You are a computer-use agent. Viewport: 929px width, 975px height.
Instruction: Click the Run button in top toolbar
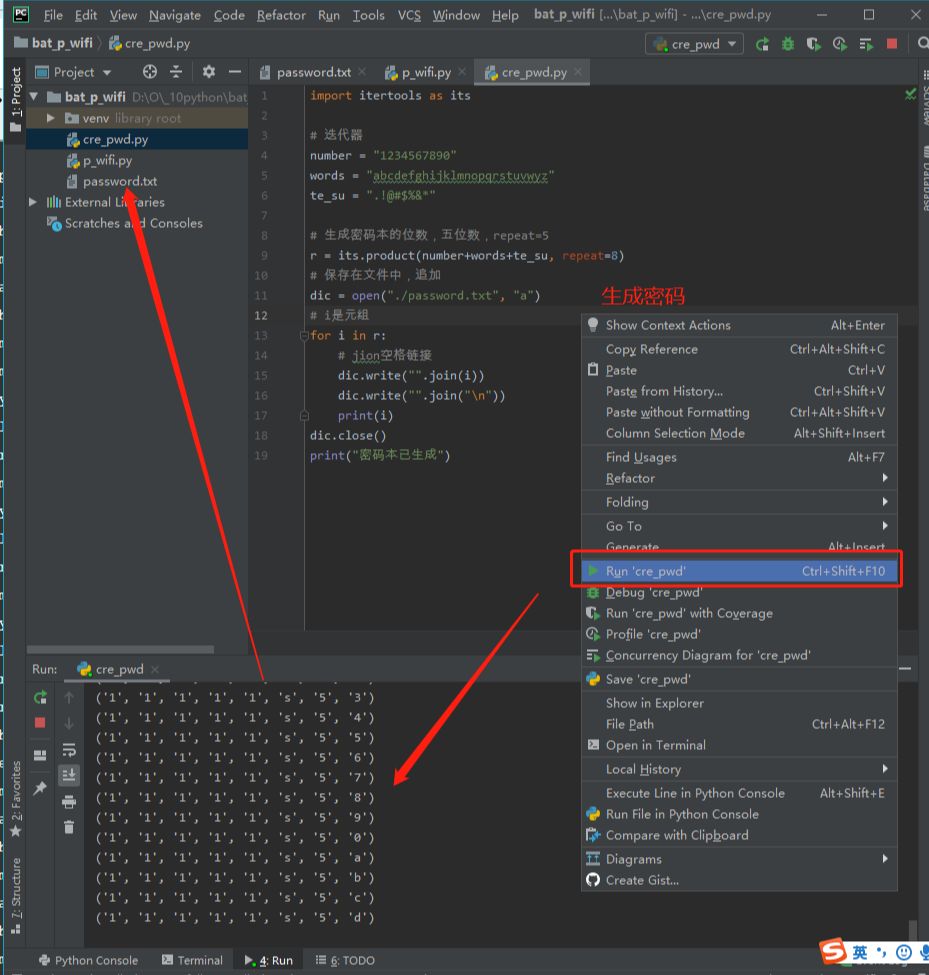(x=762, y=44)
